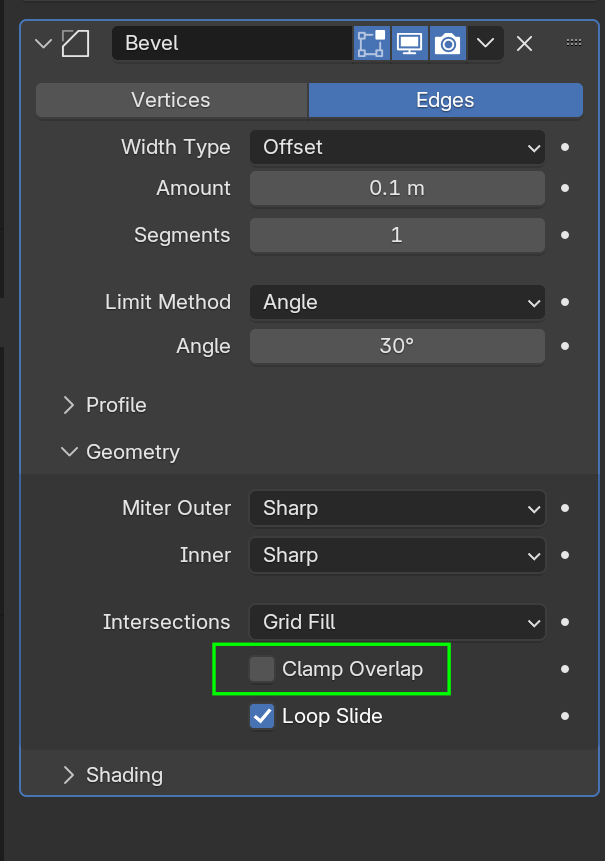This screenshot has width=605, height=861.
Task: Switch to the Vertices tab
Action: [170, 100]
